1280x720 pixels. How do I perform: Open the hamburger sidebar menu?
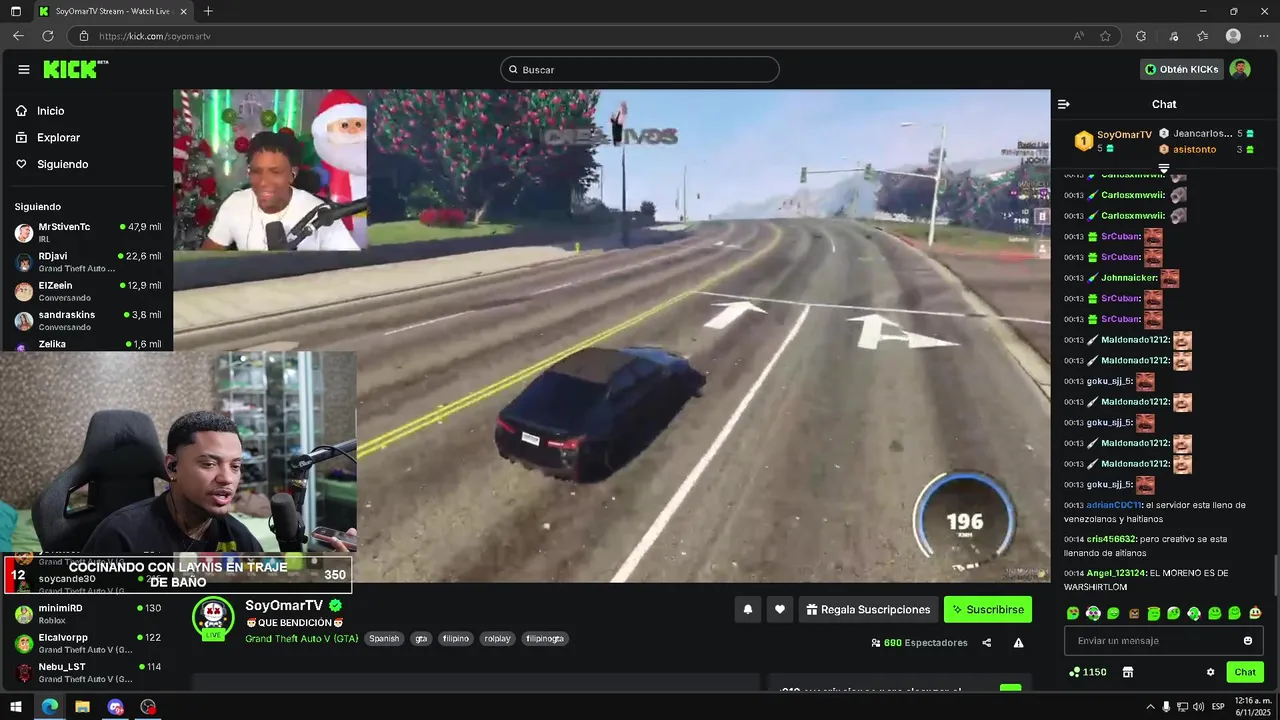[24, 69]
